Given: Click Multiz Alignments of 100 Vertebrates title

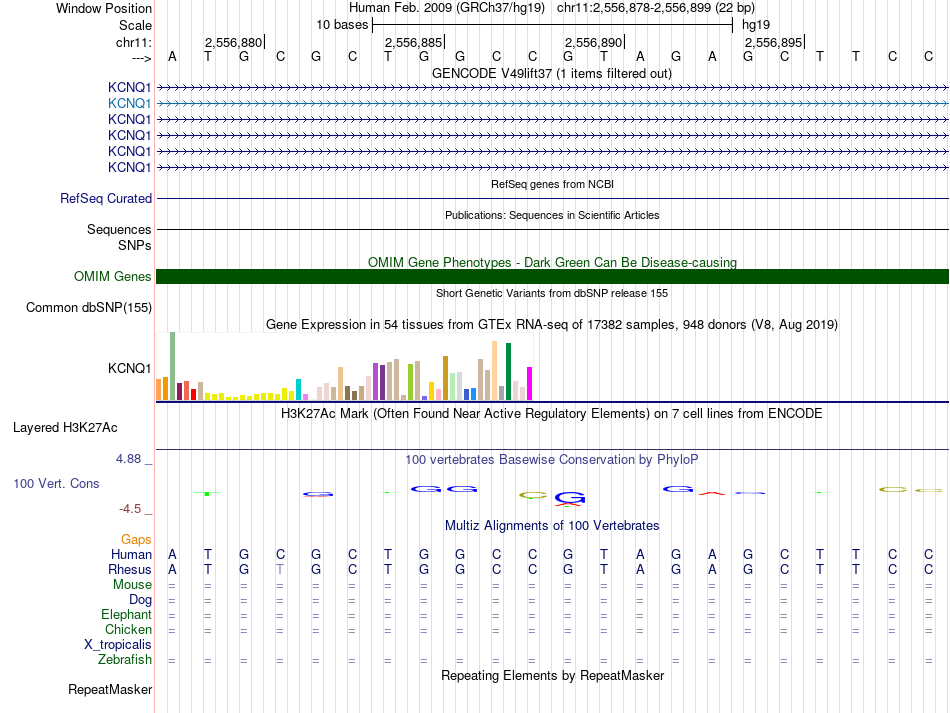Looking at the screenshot, I should pyautogui.click(x=551, y=526).
